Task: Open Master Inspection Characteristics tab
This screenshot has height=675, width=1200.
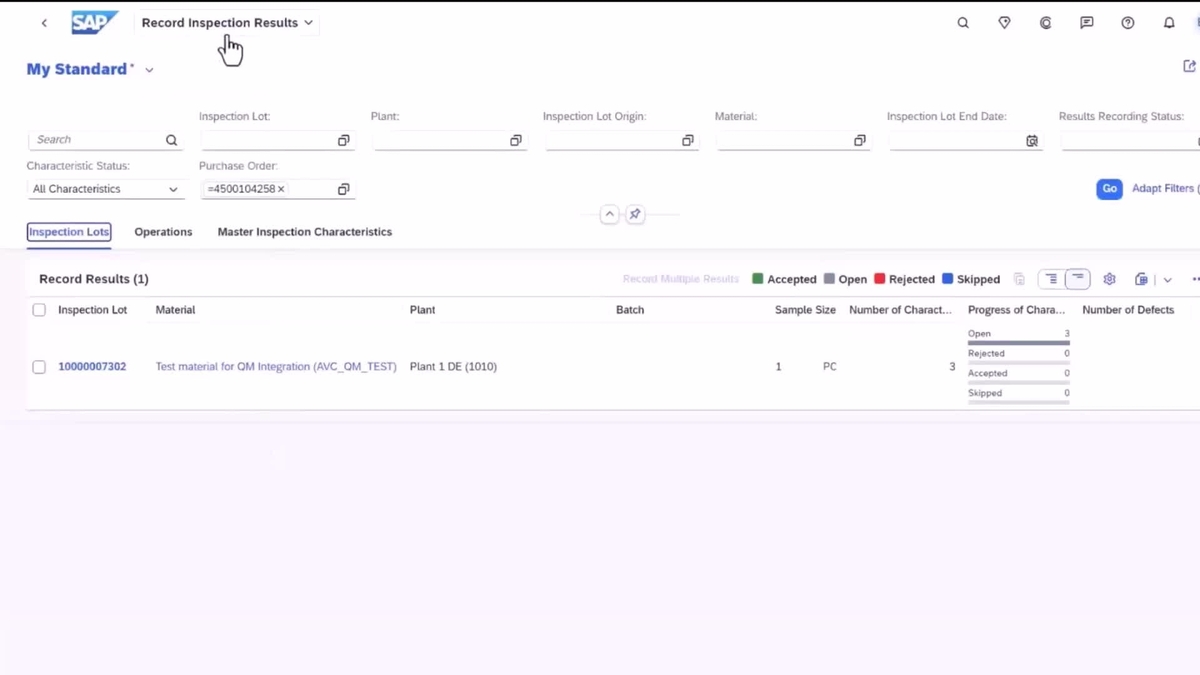Action: click(x=304, y=232)
